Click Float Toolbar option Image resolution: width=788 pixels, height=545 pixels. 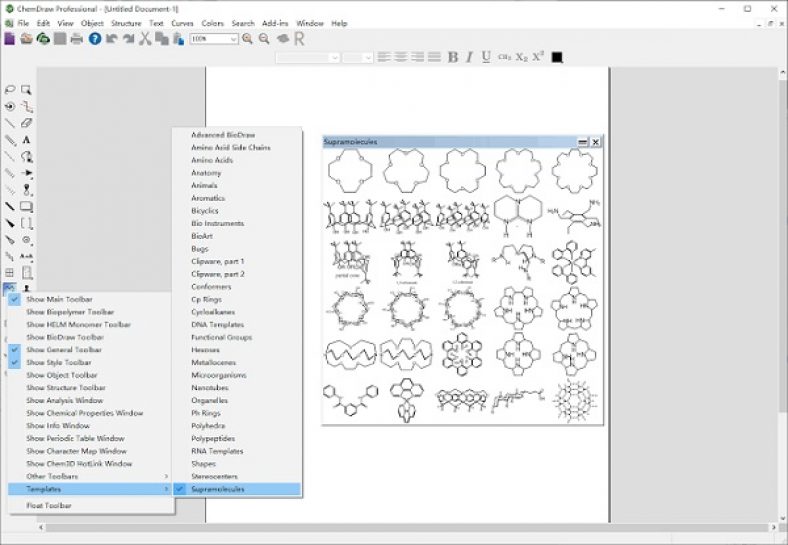coord(49,506)
